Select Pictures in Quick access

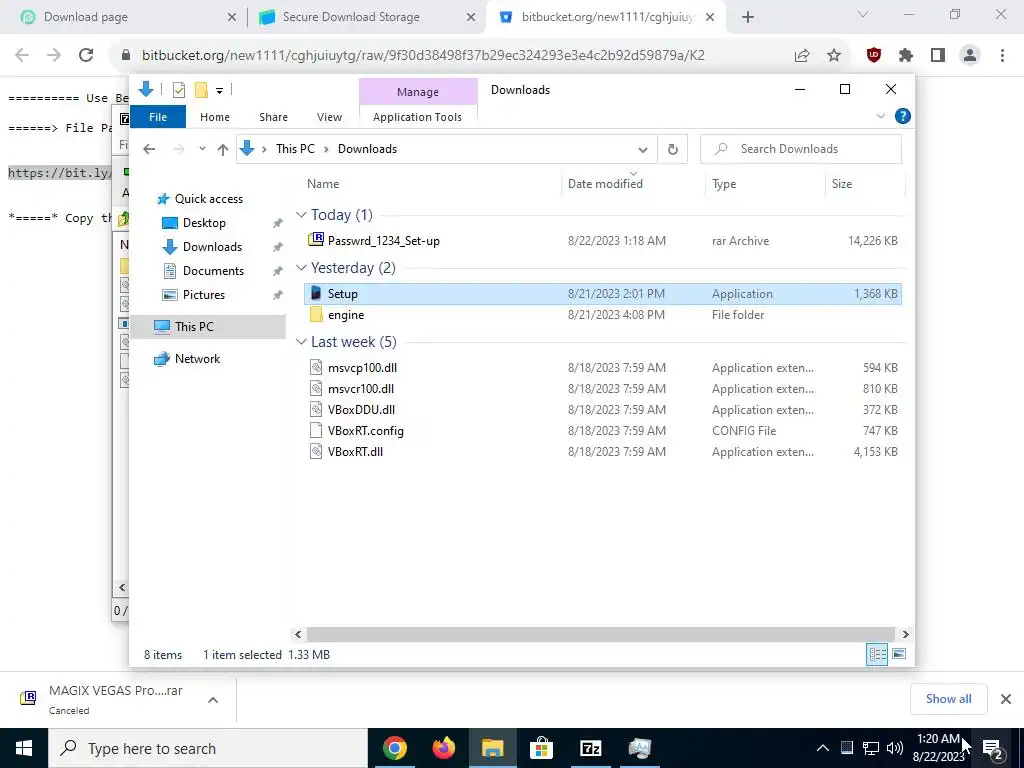[x=204, y=295]
